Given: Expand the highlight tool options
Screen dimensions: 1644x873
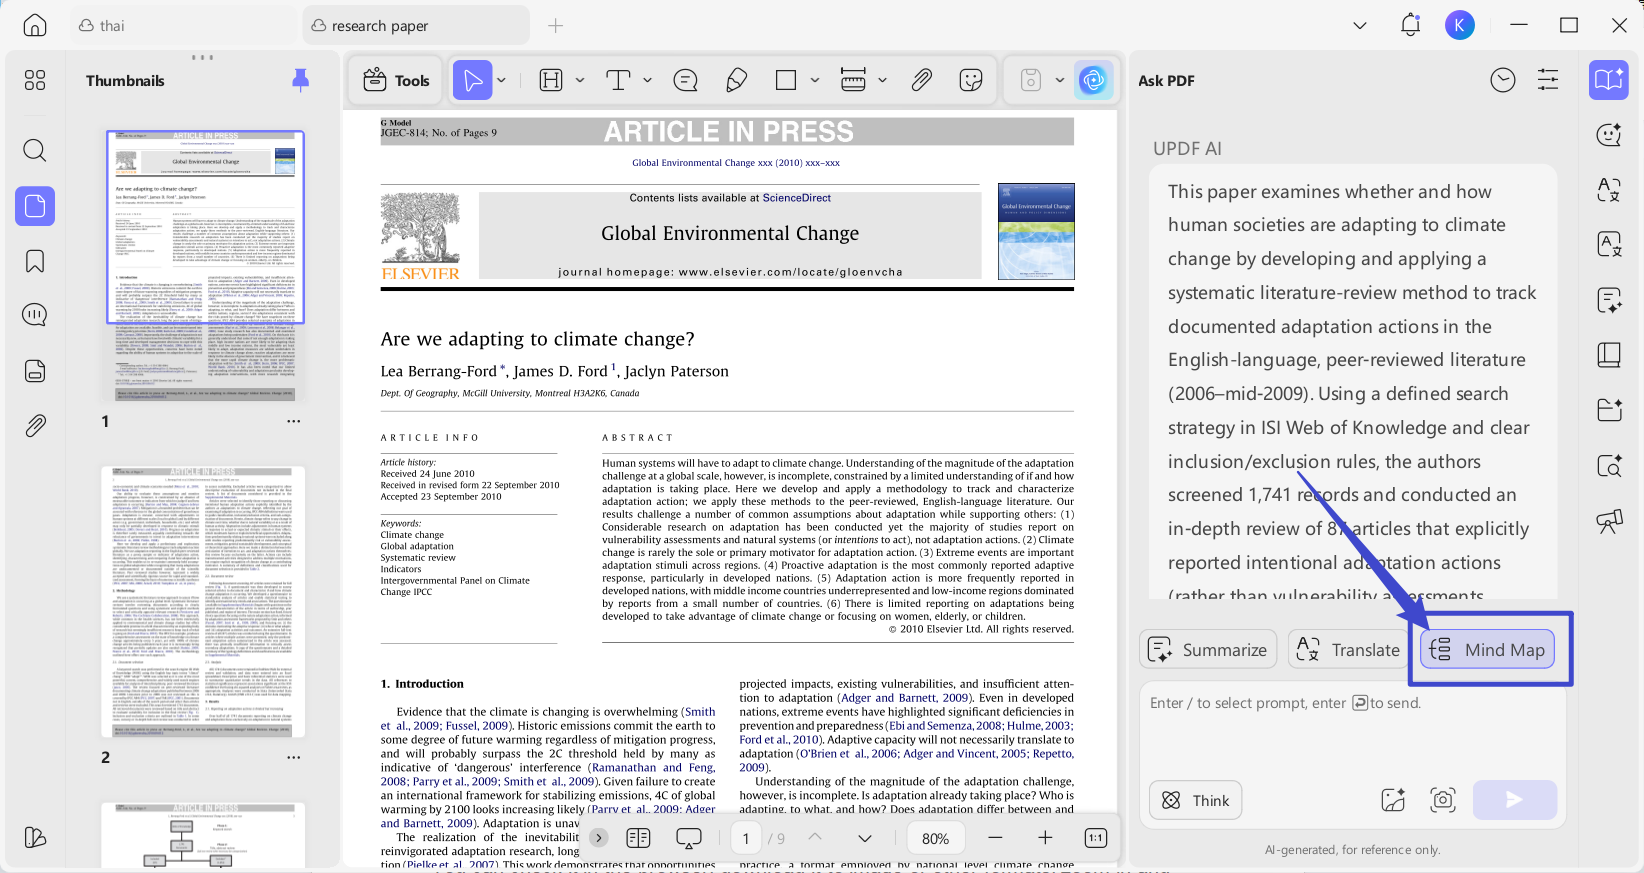Looking at the screenshot, I should (580, 80).
